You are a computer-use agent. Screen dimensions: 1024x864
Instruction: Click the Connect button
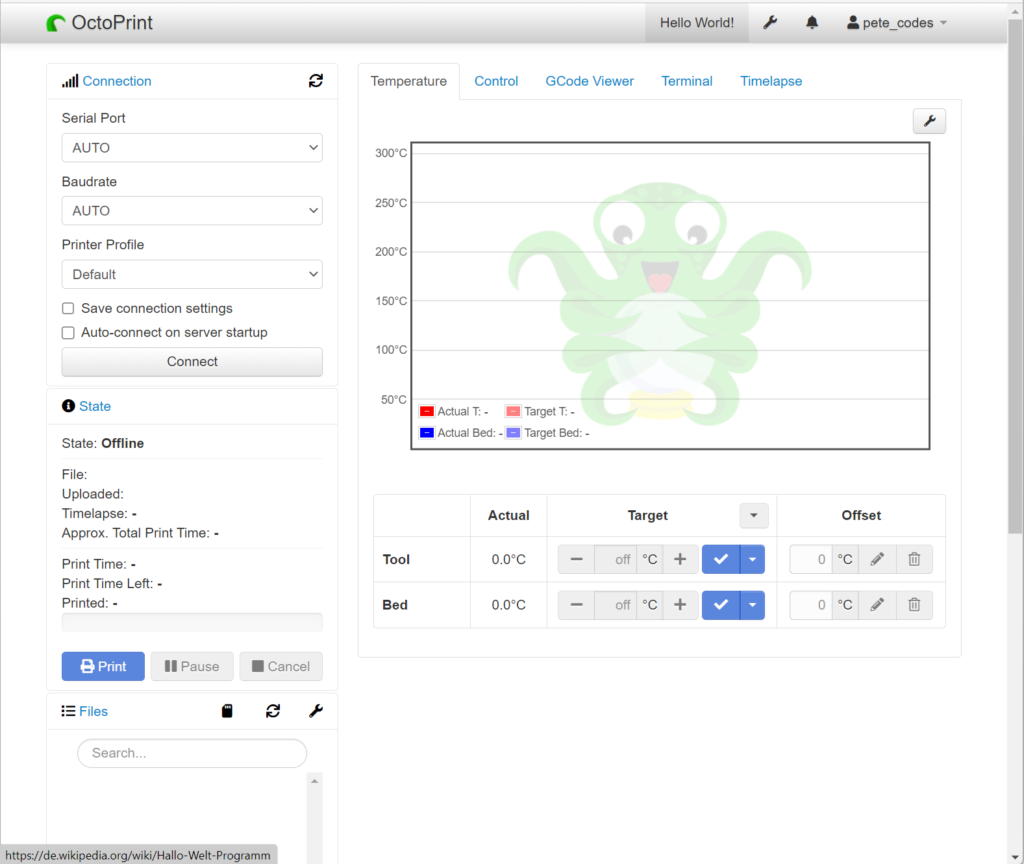(192, 362)
